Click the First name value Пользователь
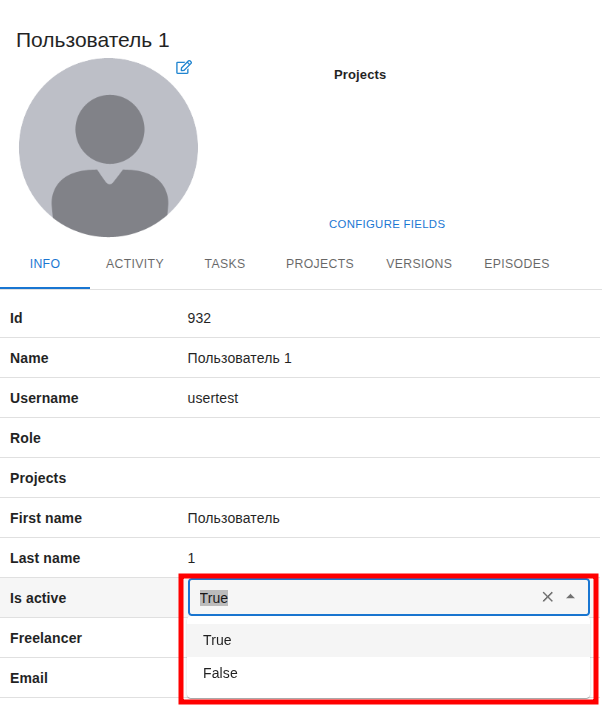 pos(233,518)
